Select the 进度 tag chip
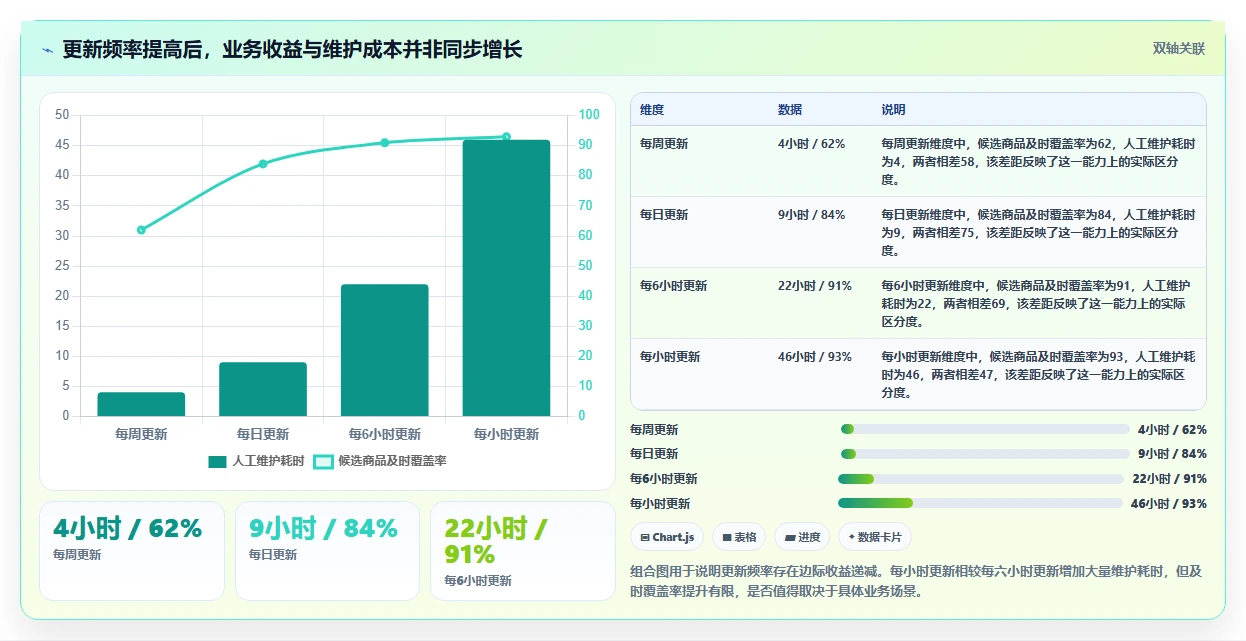Screen dimensions: 1246x641 pos(802,537)
